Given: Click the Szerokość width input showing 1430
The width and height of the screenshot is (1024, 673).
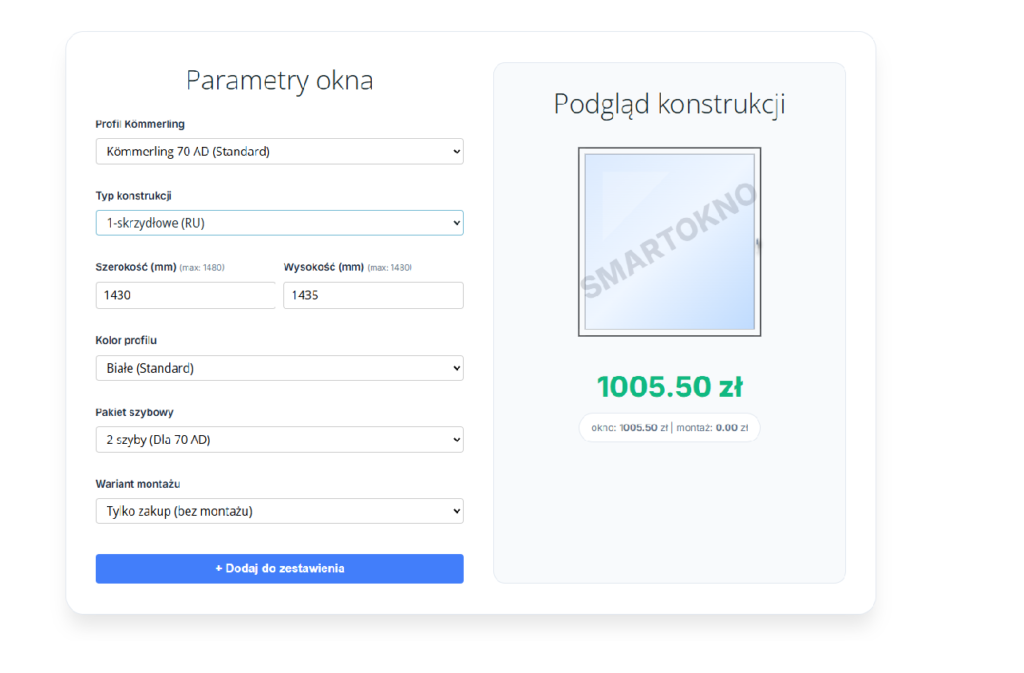Looking at the screenshot, I should tap(185, 295).
